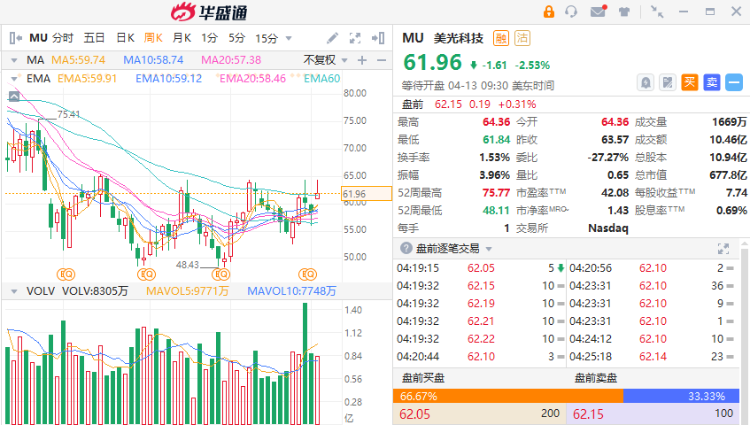Switch to the 1分 one-minute tab
The width and height of the screenshot is (750, 425).
(x=209, y=38)
